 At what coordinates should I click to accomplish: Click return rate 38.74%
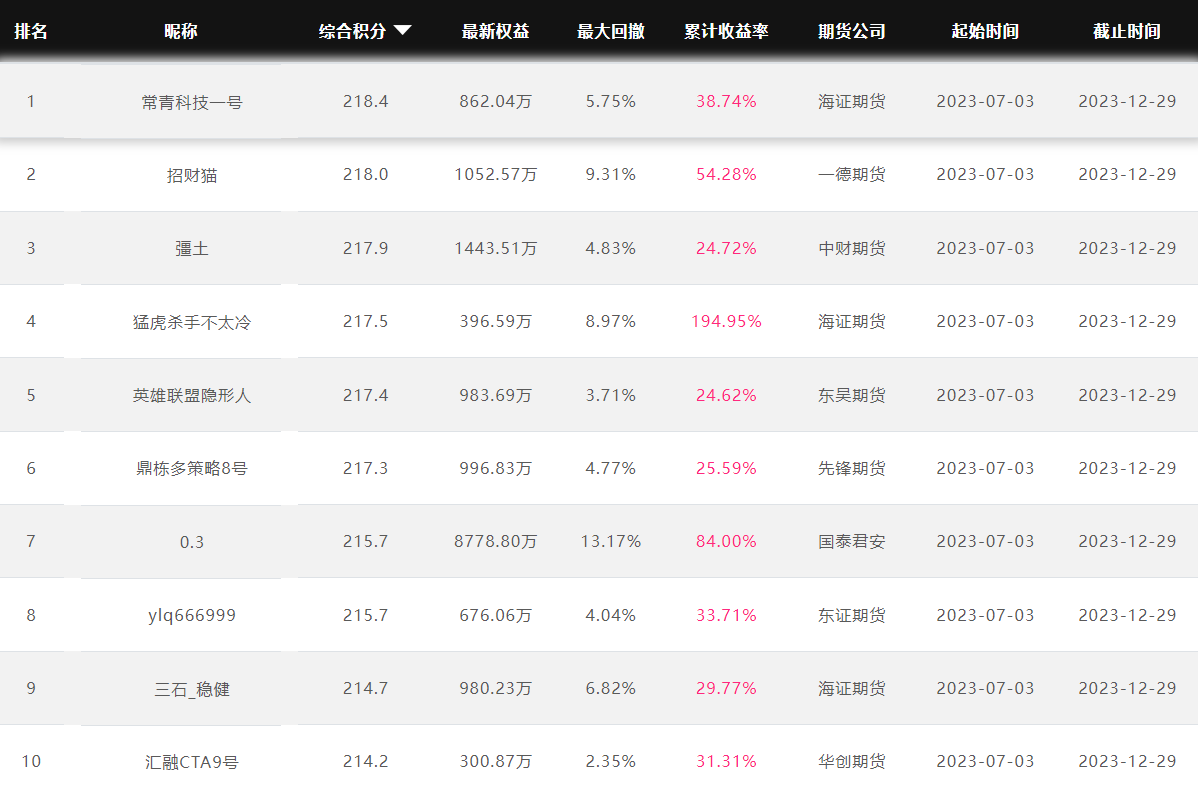(726, 102)
